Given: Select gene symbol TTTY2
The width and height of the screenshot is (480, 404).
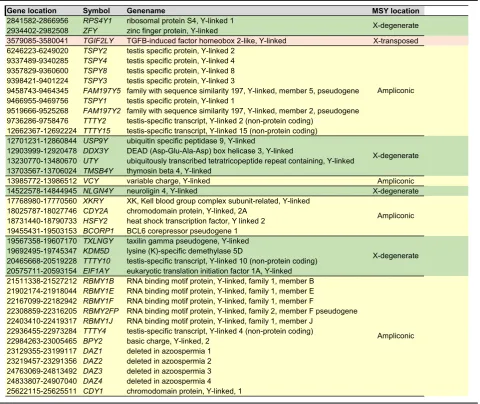Looking at the screenshot, I should [x=94, y=121].
